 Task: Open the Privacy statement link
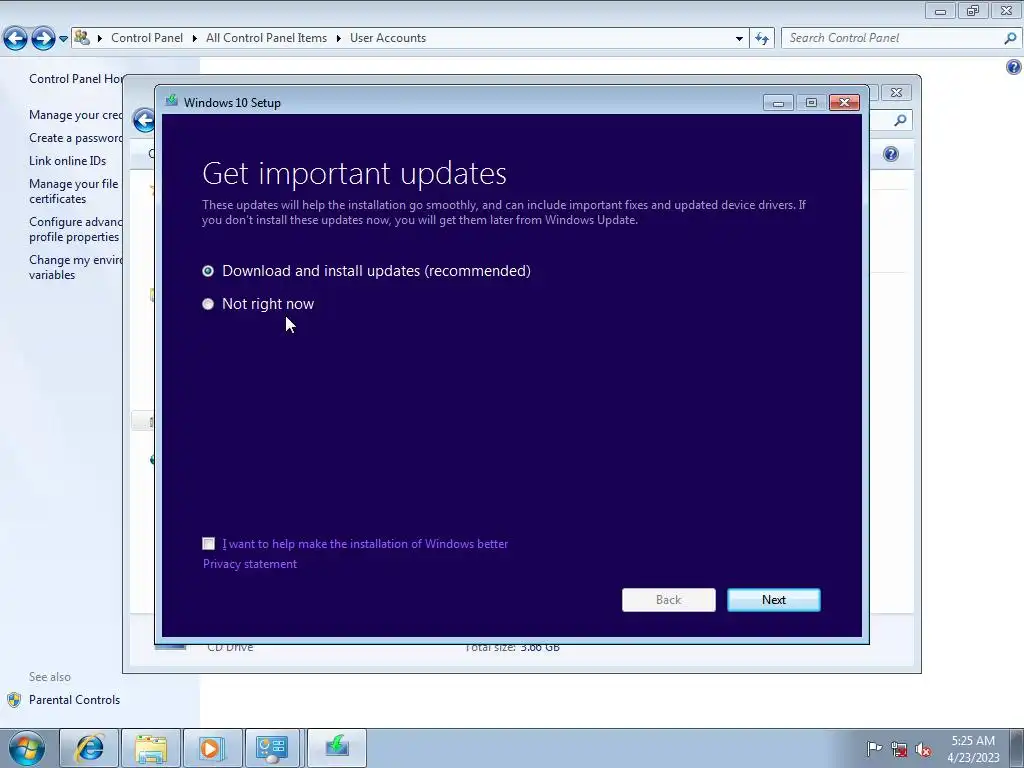[249, 564]
